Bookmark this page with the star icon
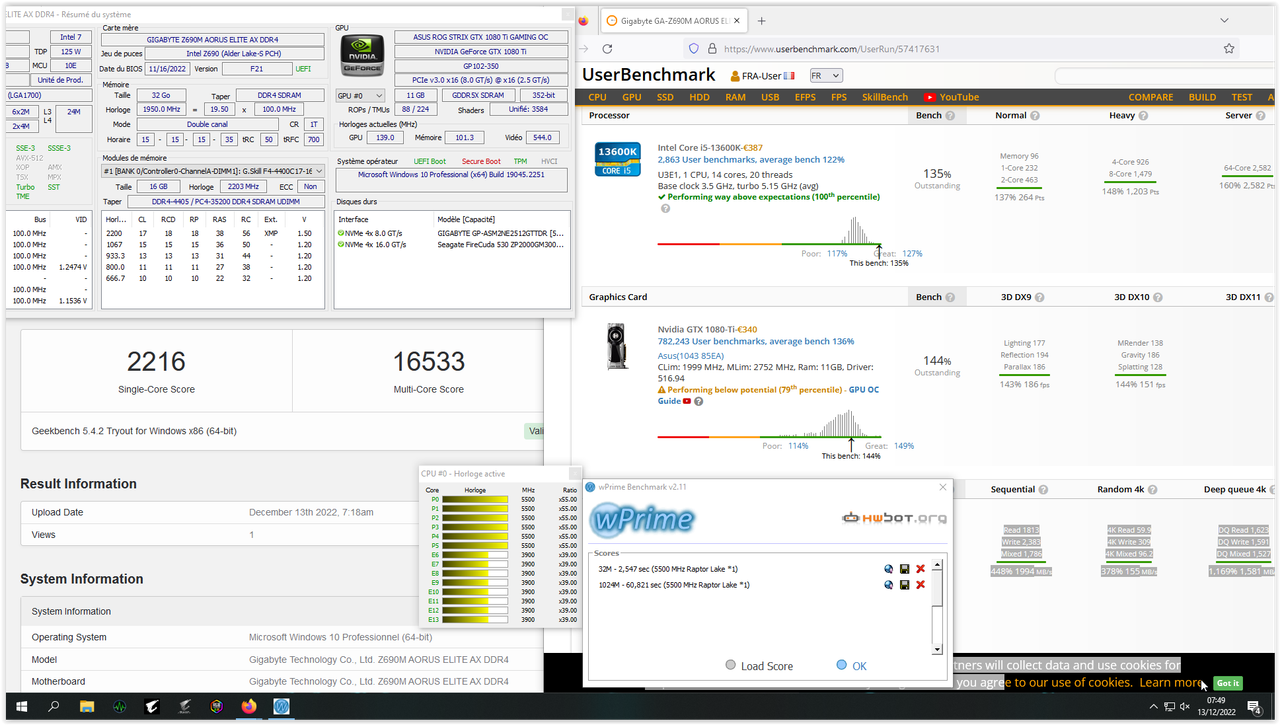 (x=1229, y=48)
